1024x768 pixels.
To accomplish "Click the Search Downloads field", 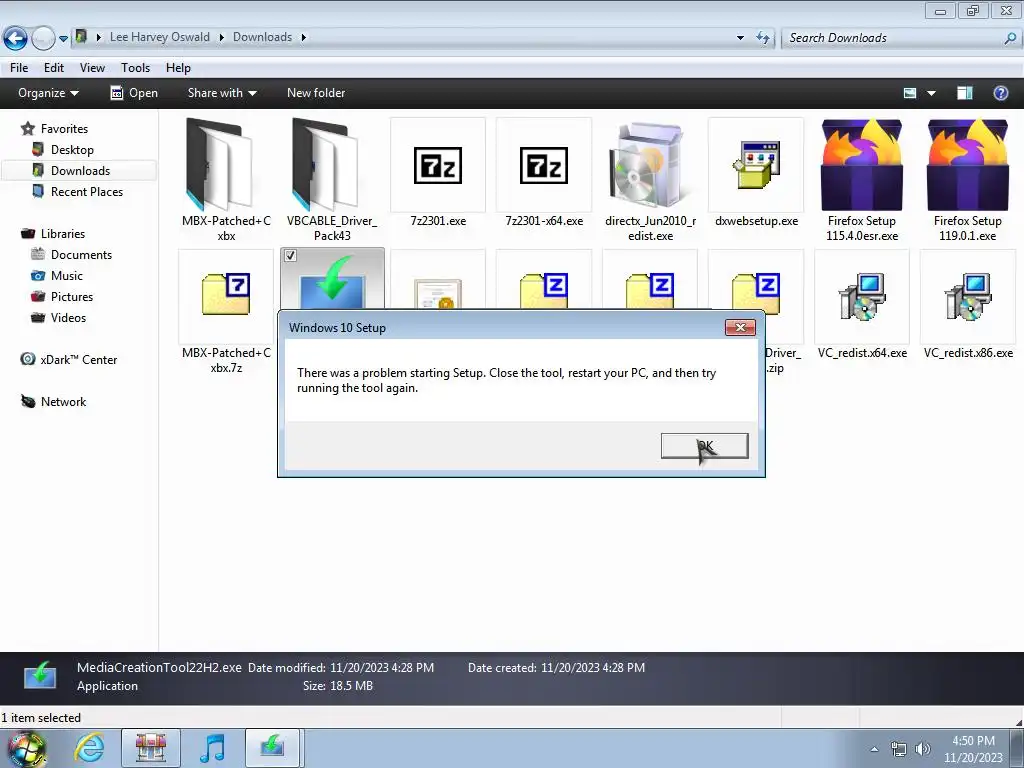I will click(892, 38).
